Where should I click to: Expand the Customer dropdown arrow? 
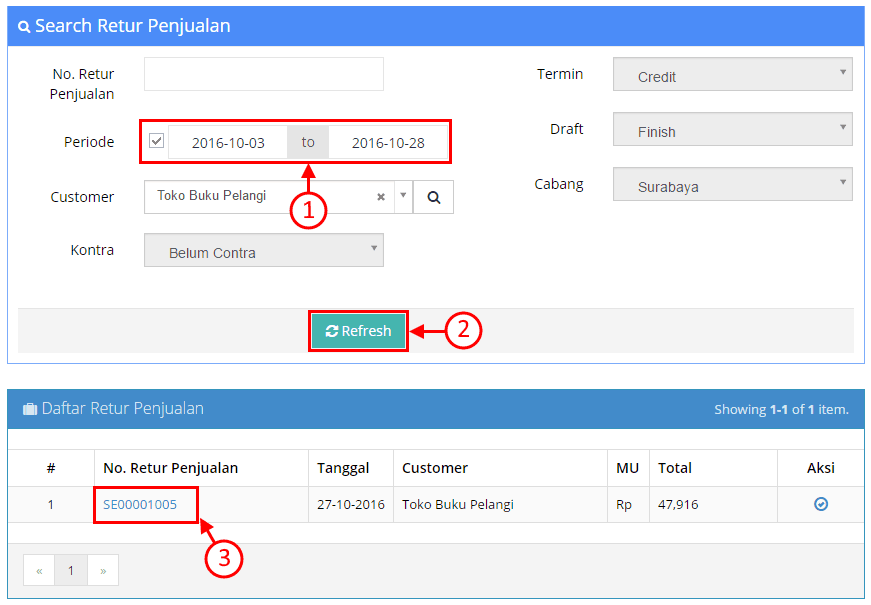tap(403, 196)
